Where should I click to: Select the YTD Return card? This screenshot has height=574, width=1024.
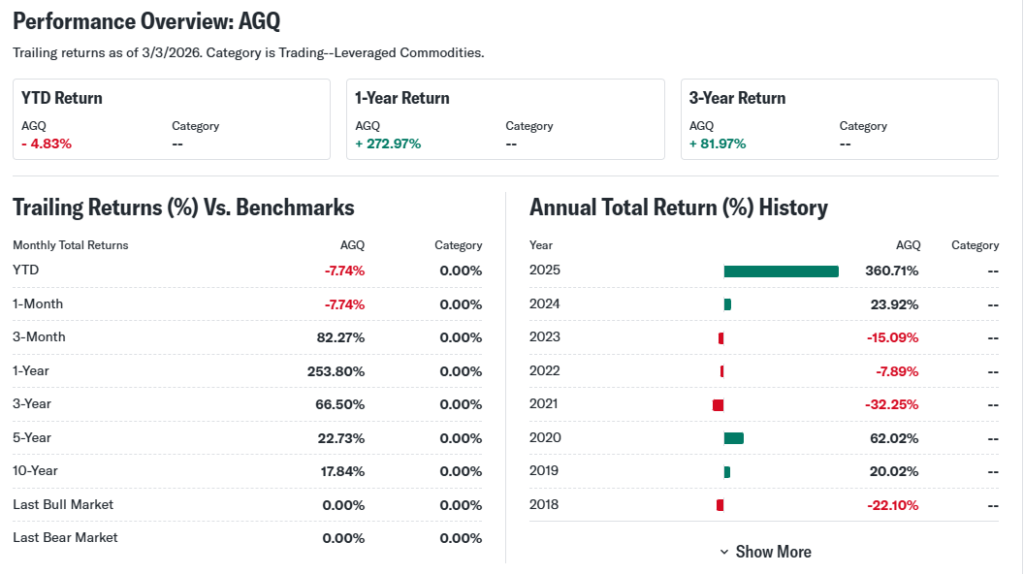(171, 119)
